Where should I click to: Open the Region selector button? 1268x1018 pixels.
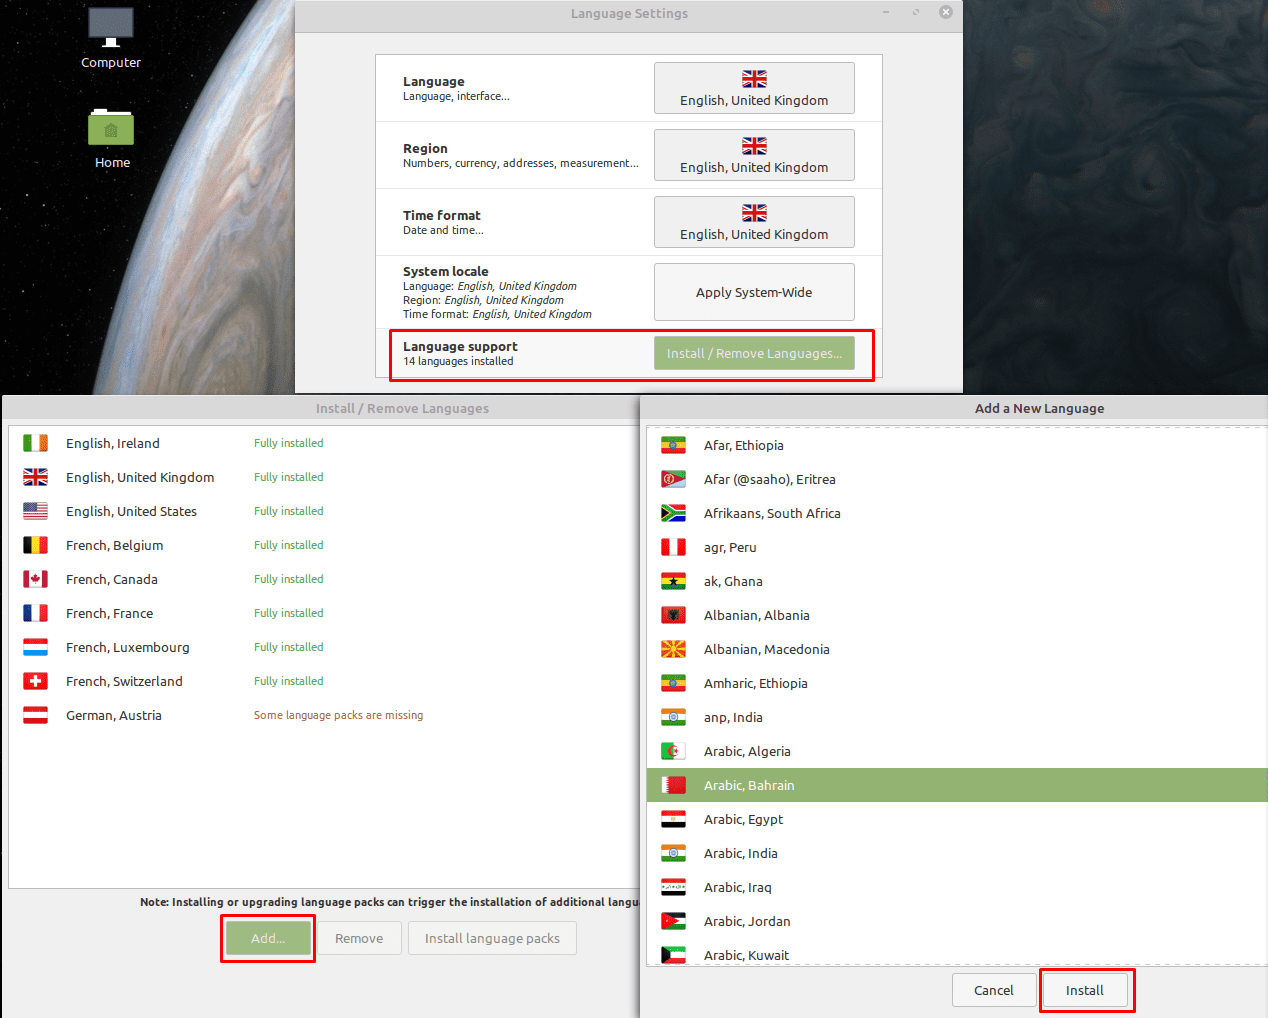pyautogui.click(x=754, y=155)
